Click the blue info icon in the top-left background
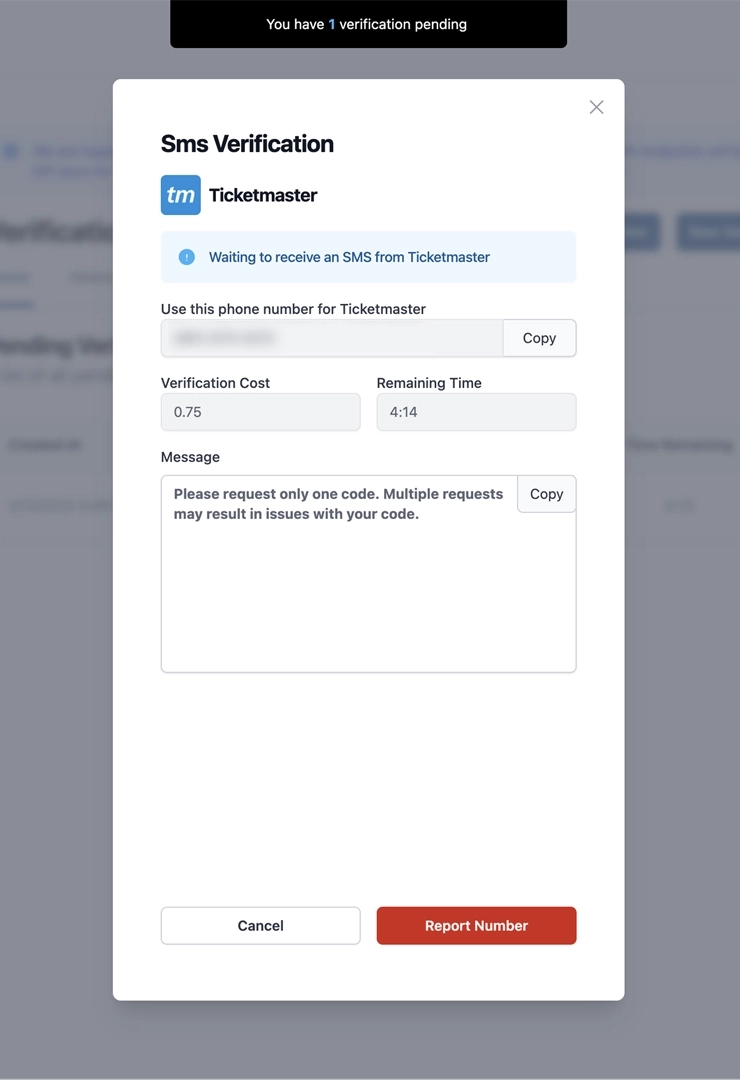The image size is (740, 1080). click(11, 151)
